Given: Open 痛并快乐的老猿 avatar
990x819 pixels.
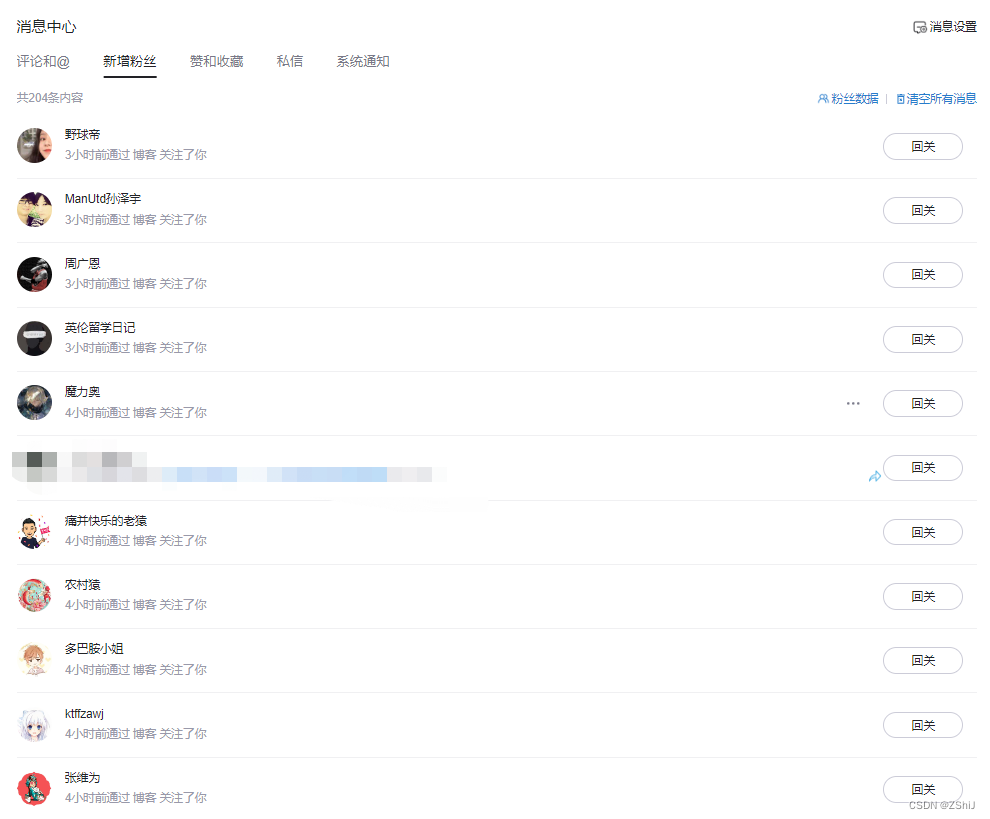Looking at the screenshot, I should click(x=34, y=532).
